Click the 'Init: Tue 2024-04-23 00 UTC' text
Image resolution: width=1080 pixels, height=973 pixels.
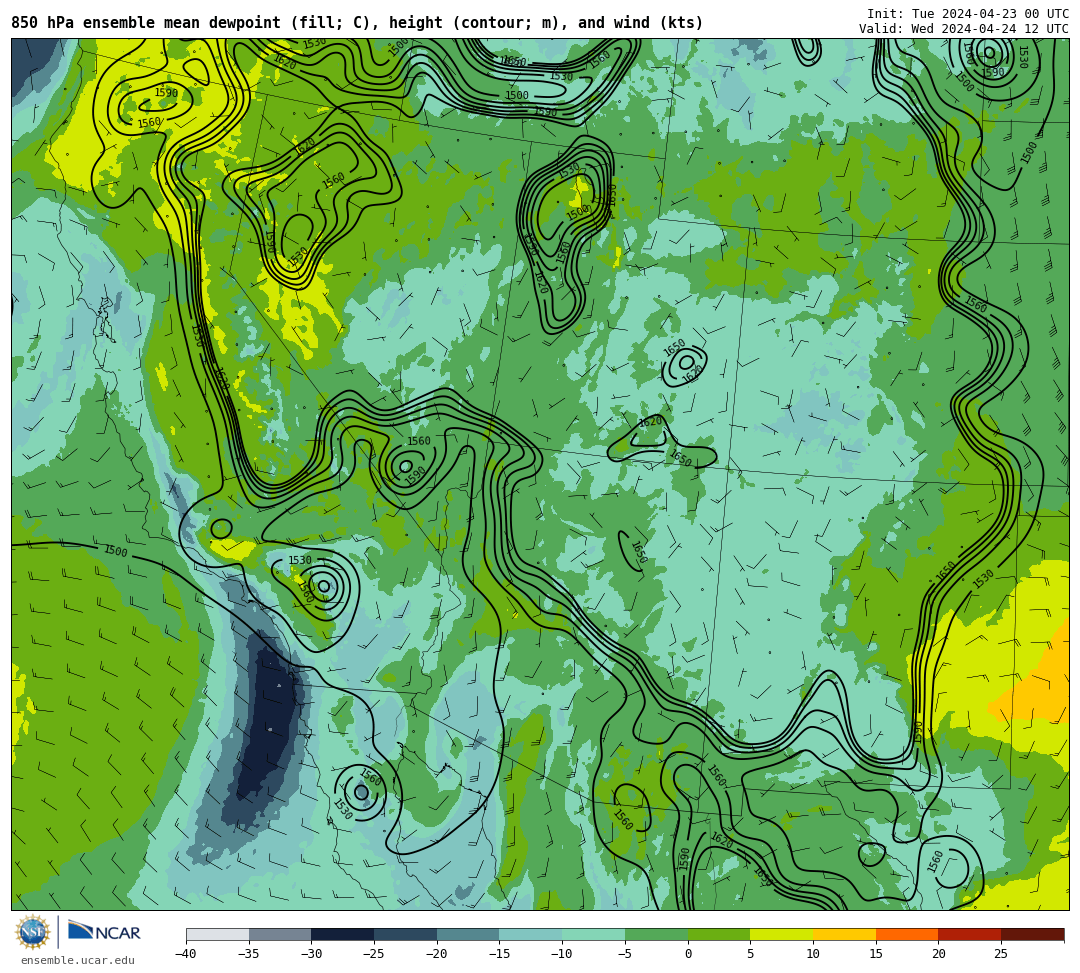coord(968,14)
